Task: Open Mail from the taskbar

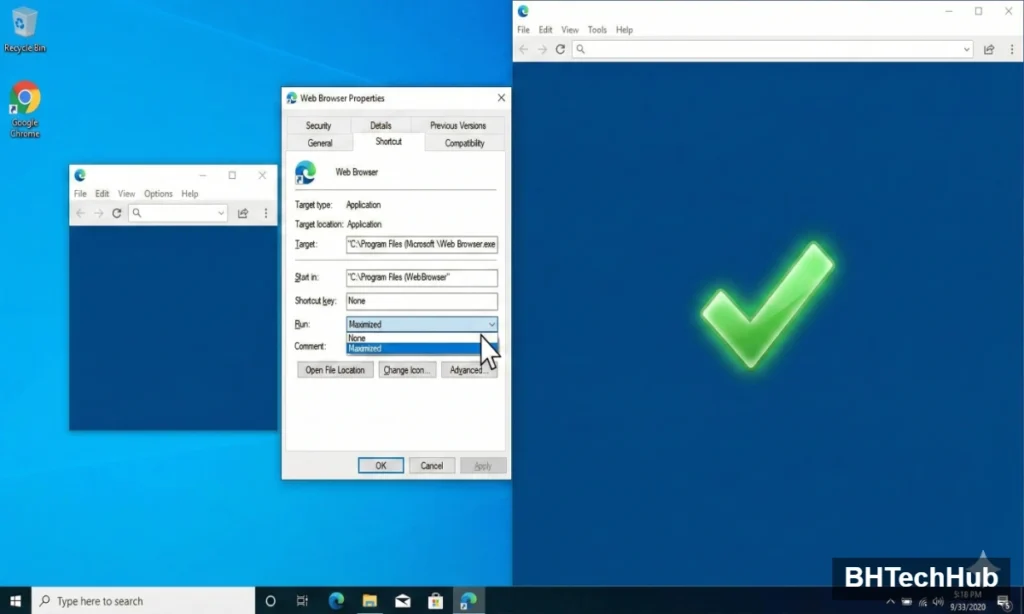Action: tap(402, 600)
